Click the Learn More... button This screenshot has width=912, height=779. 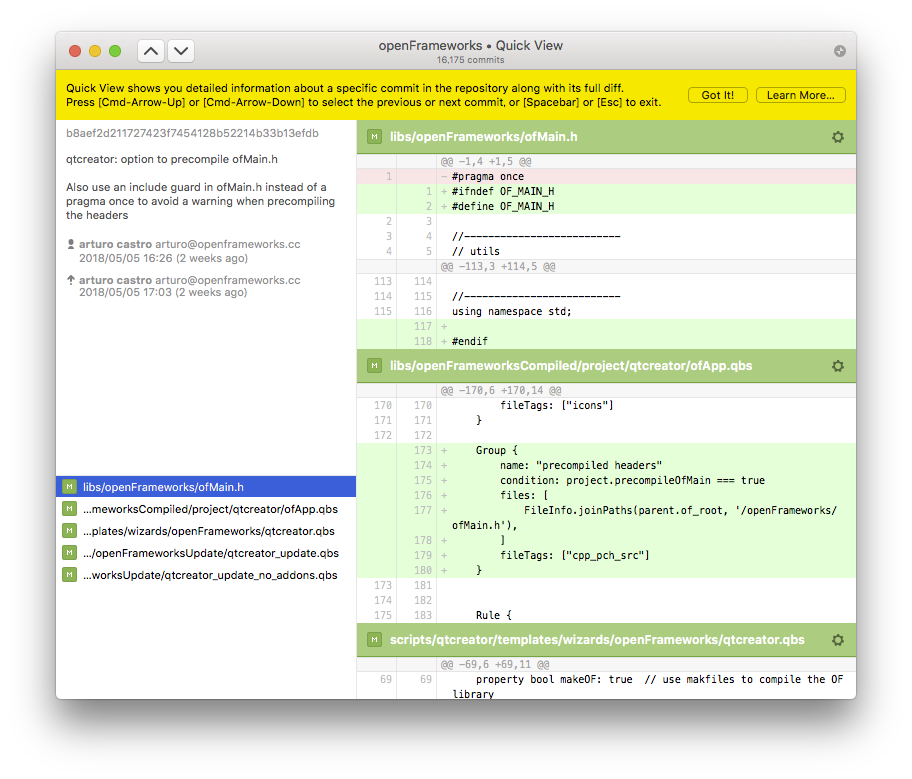click(x=800, y=95)
